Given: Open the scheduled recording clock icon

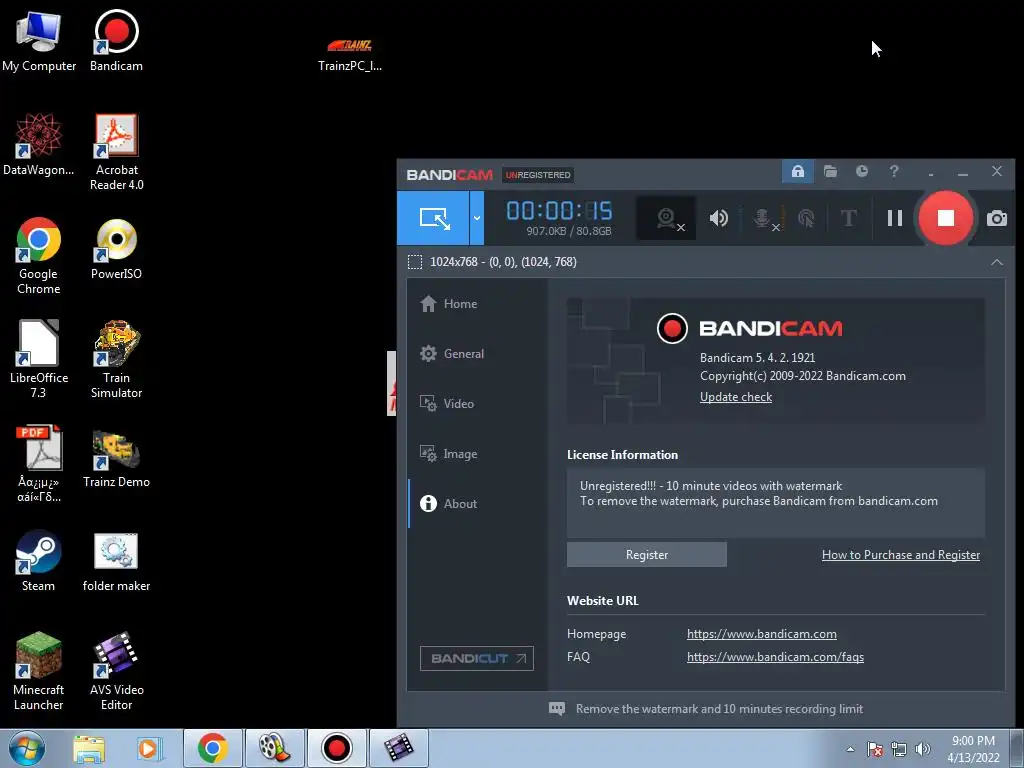Looking at the screenshot, I should pos(862,172).
